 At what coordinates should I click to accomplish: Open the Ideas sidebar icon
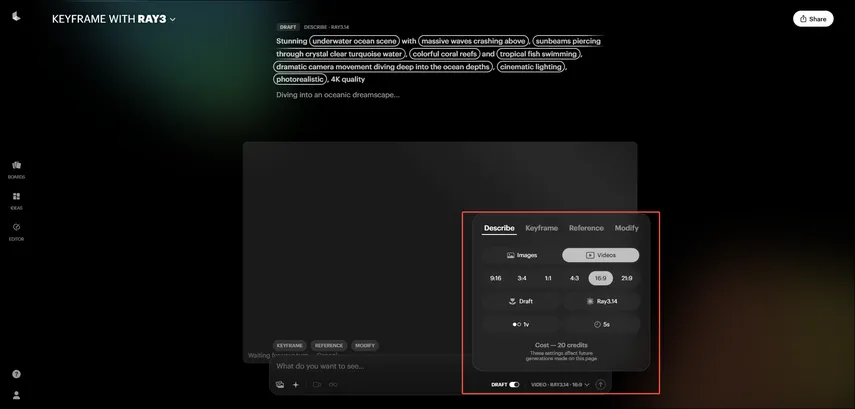click(16, 201)
